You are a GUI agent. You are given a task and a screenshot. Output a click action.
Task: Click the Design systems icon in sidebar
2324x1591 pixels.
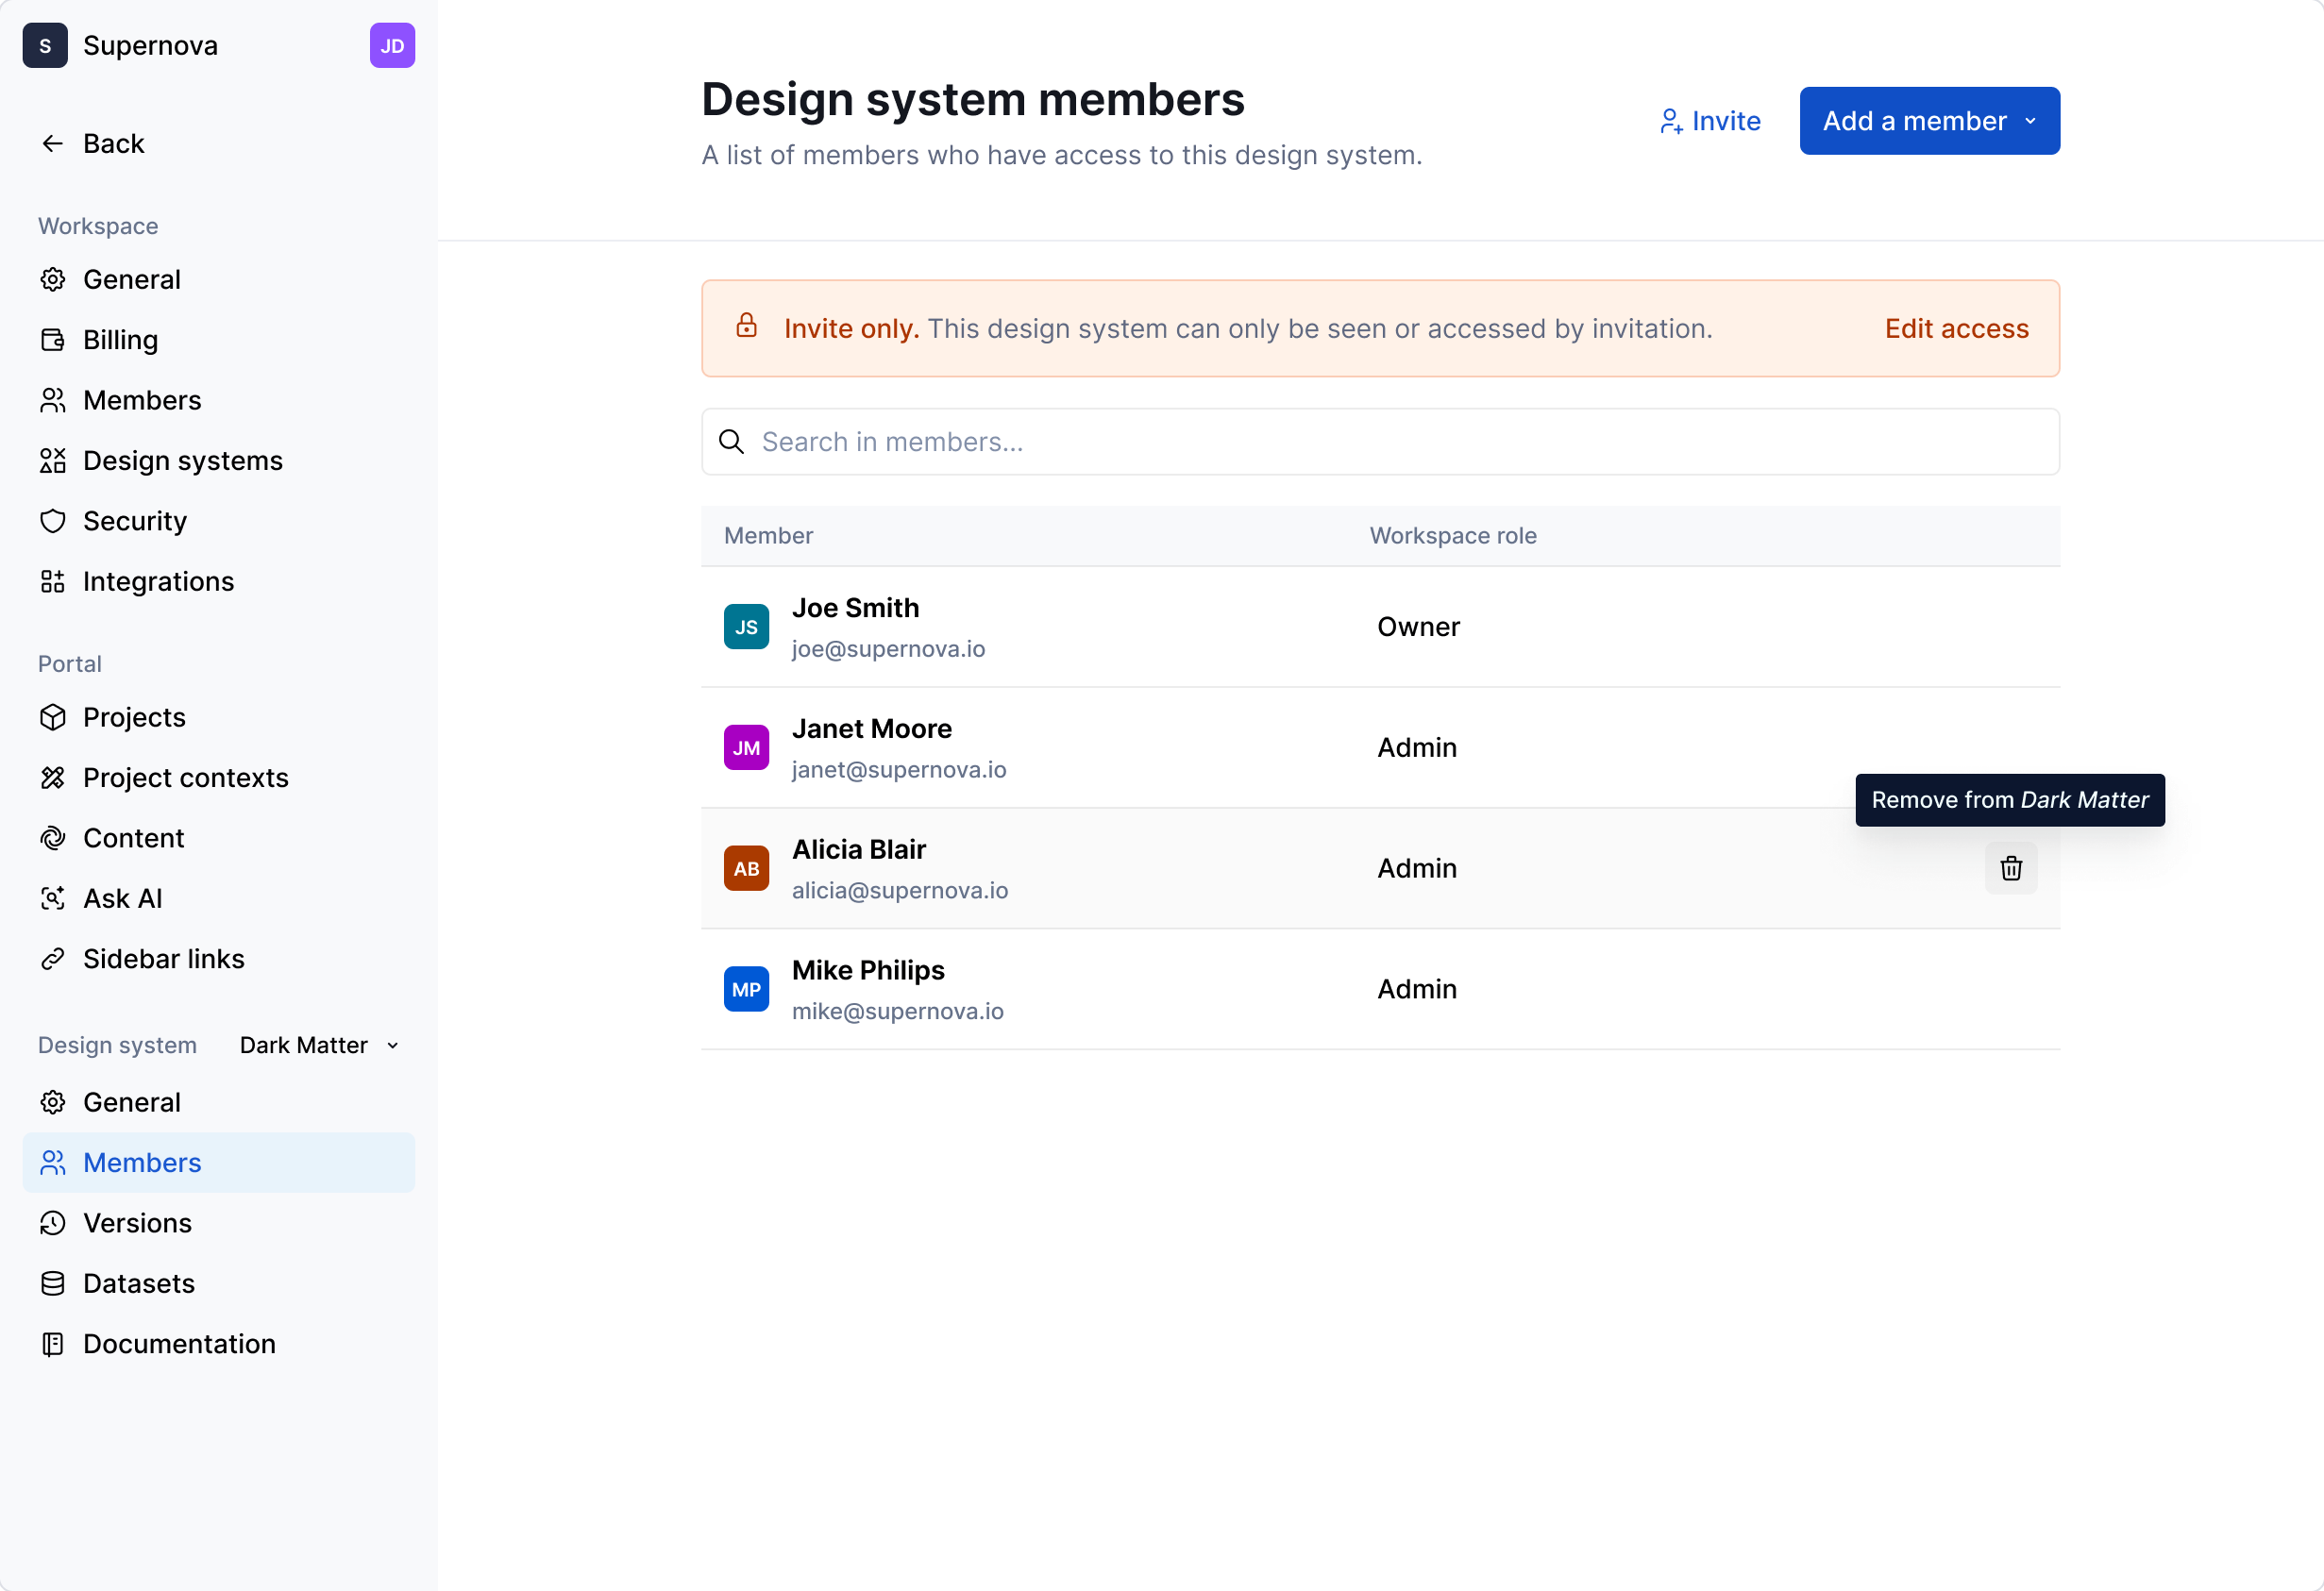[x=54, y=460]
